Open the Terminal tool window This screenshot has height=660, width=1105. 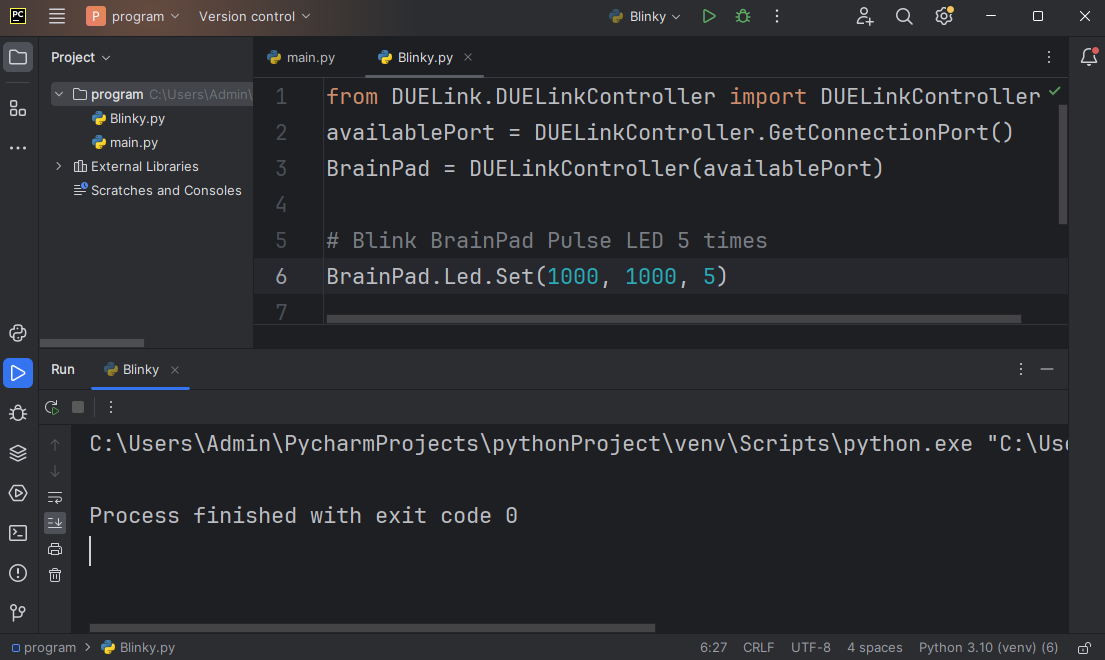pos(18,533)
